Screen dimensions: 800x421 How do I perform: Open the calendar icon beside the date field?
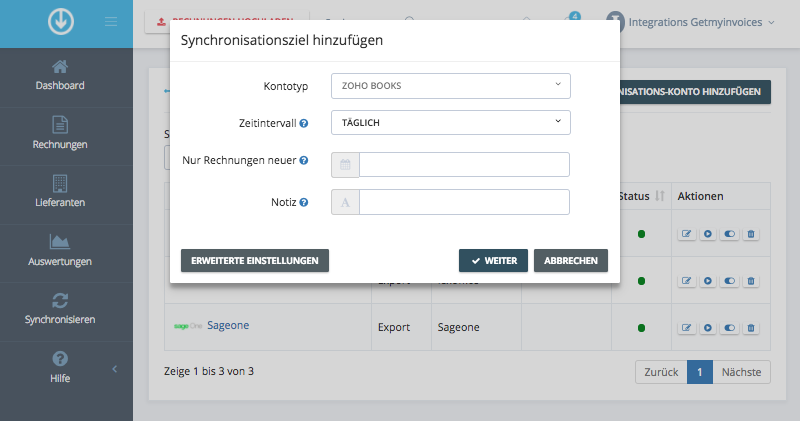(345, 164)
